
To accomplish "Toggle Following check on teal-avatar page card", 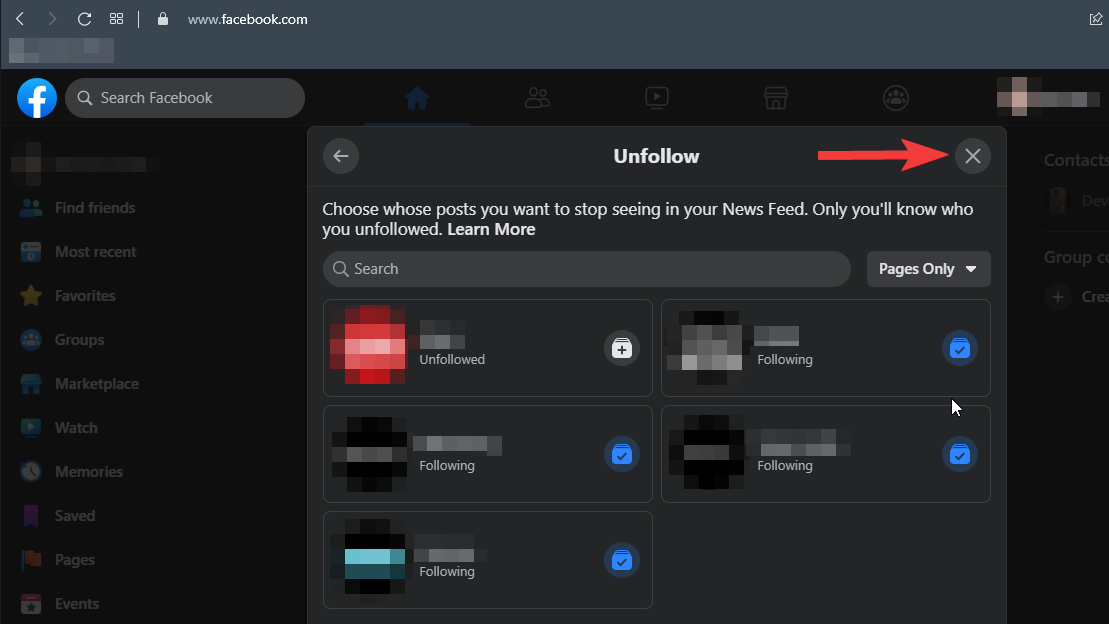I will 622,560.
